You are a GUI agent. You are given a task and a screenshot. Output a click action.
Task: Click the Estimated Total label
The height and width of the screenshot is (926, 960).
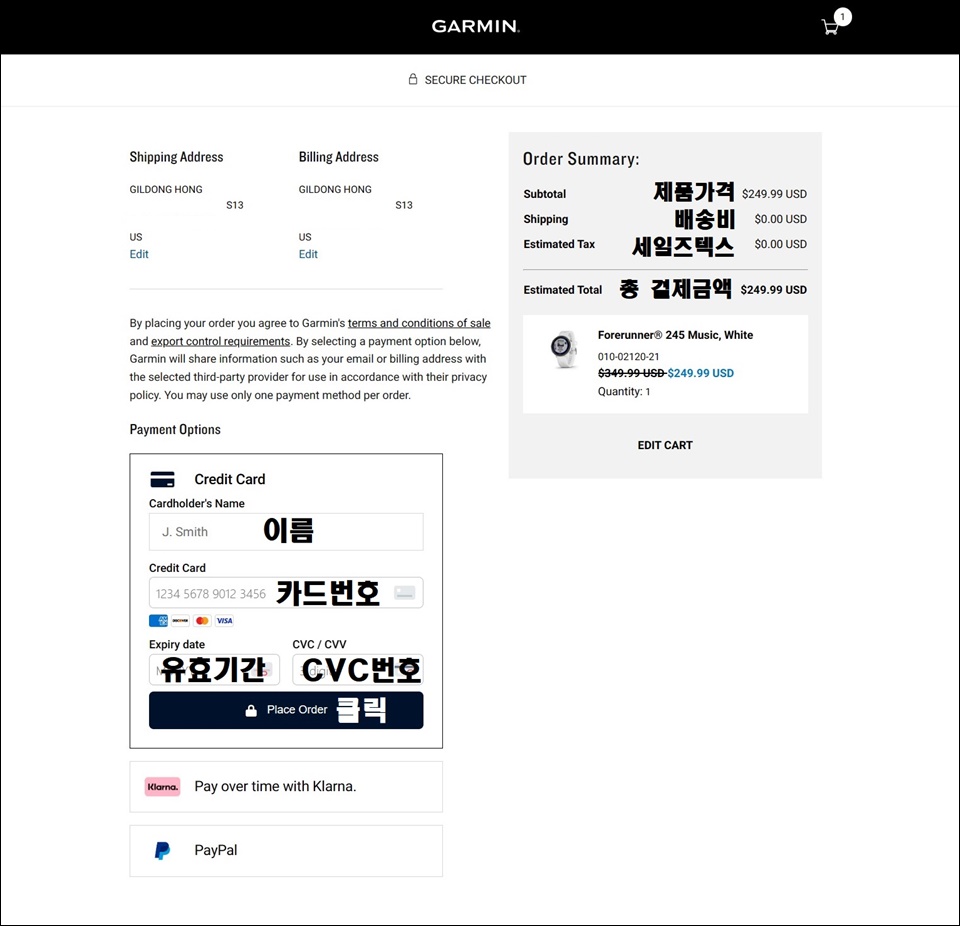tap(563, 290)
